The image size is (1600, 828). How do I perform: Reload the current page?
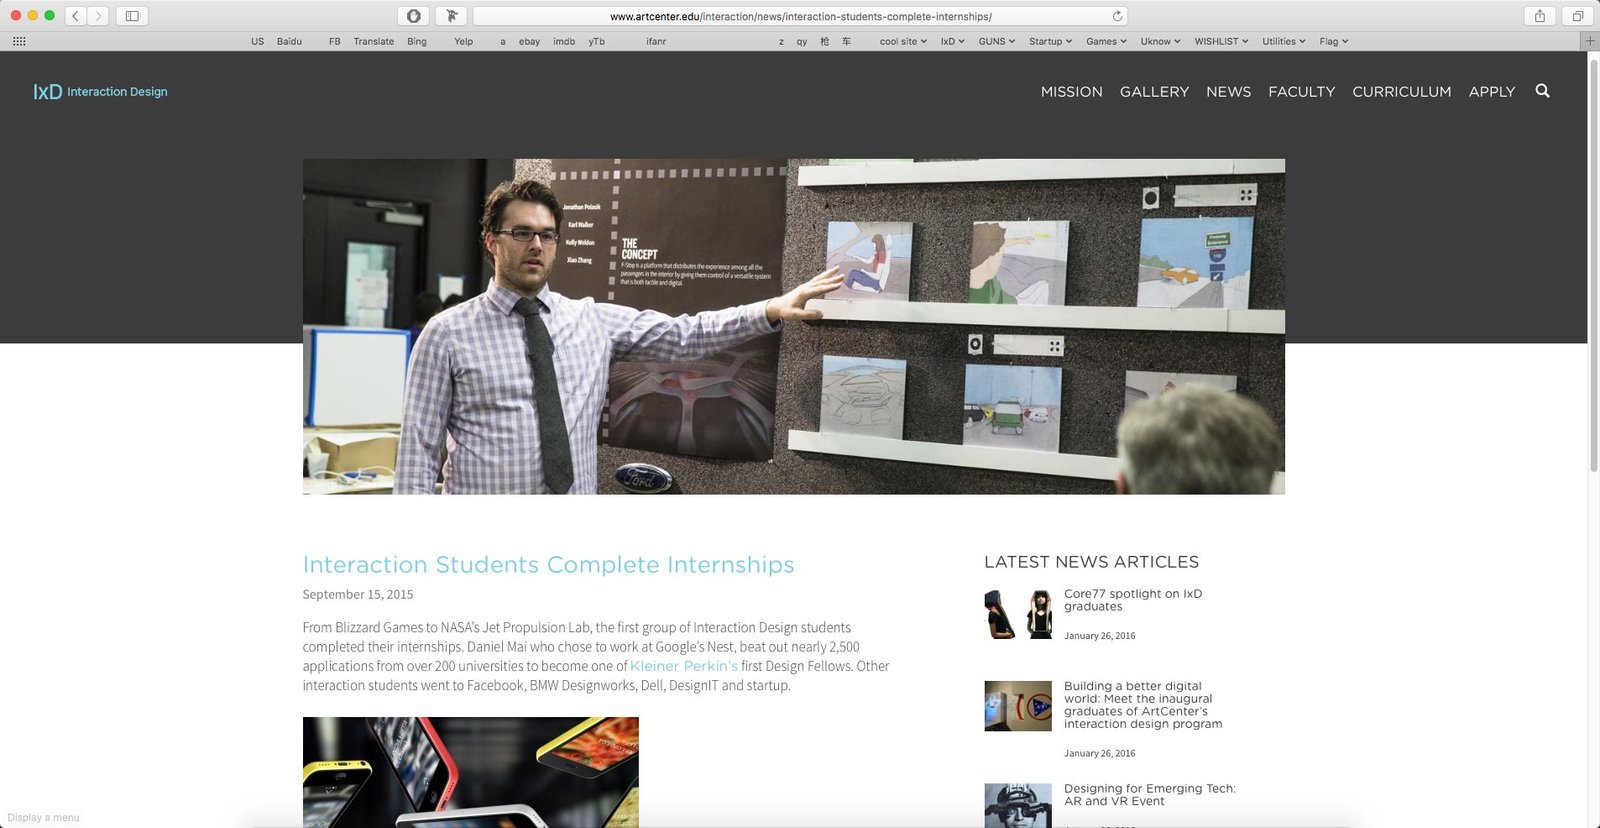pos(1117,16)
